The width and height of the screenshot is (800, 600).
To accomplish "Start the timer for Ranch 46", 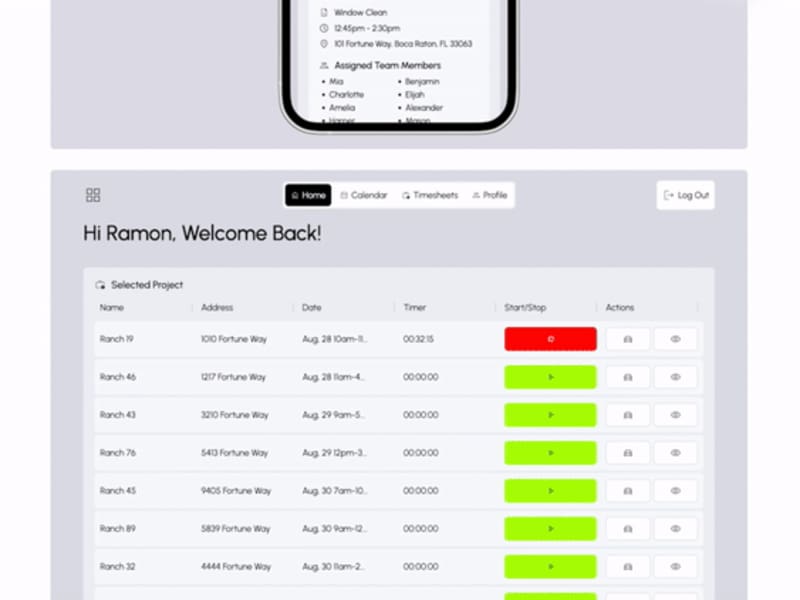I will 551,377.
